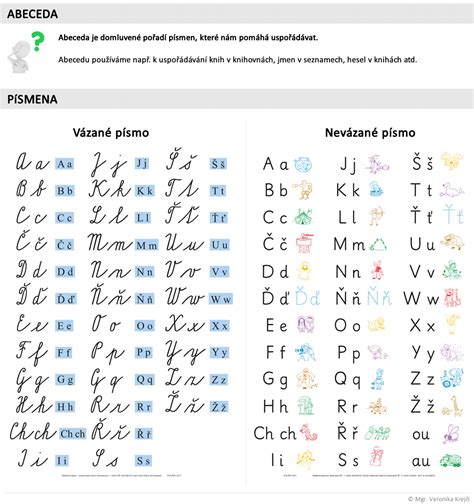Click the green truck picture beside au
This screenshot has height=504, width=474.
[451, 460]
